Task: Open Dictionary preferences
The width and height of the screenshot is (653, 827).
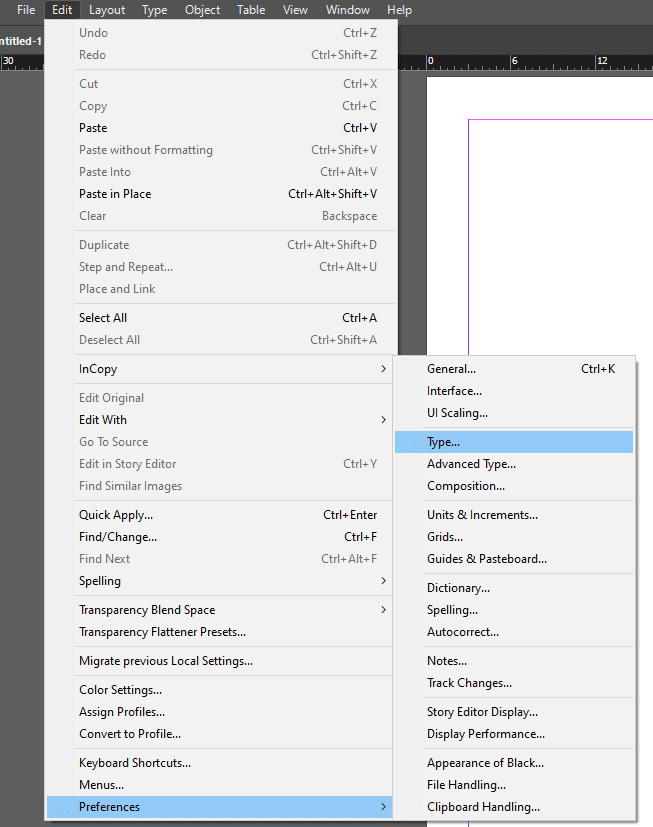Action: 514,588
